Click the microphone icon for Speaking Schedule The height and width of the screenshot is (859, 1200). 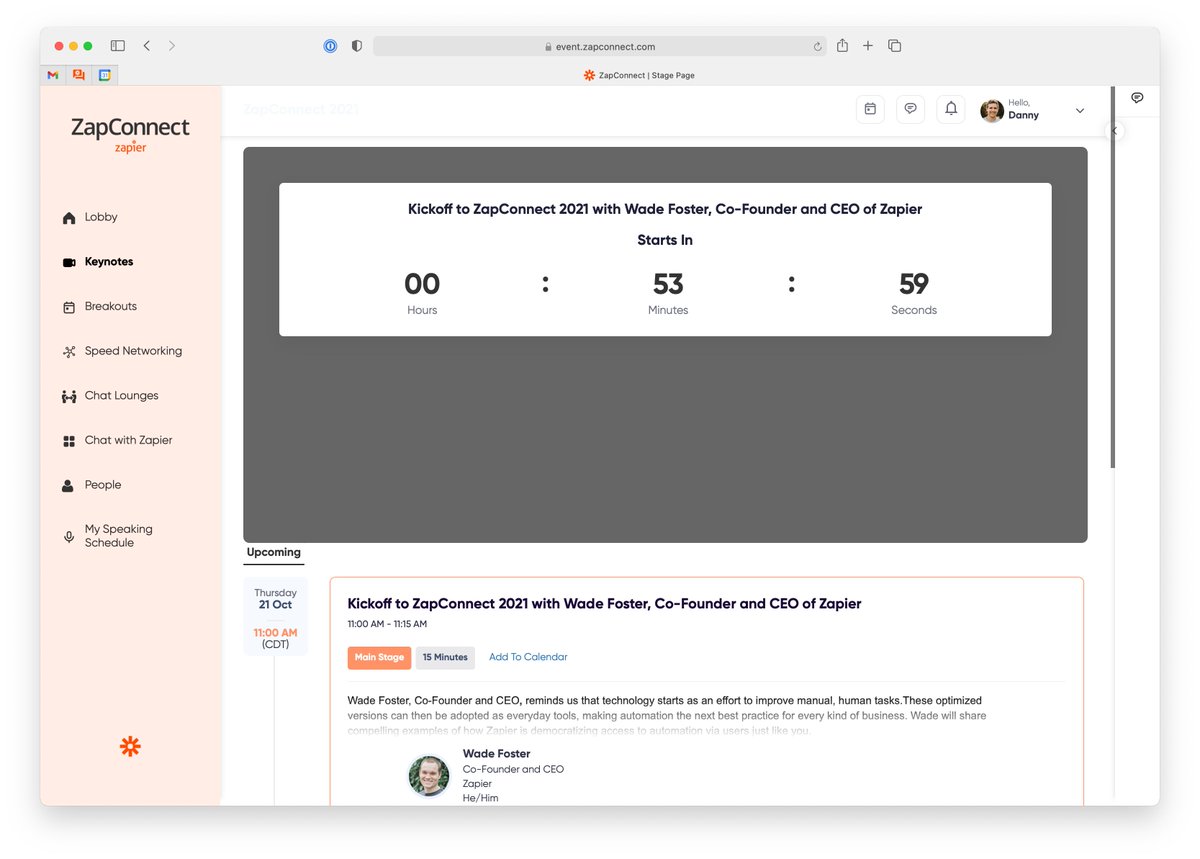(x=69, y=537)
